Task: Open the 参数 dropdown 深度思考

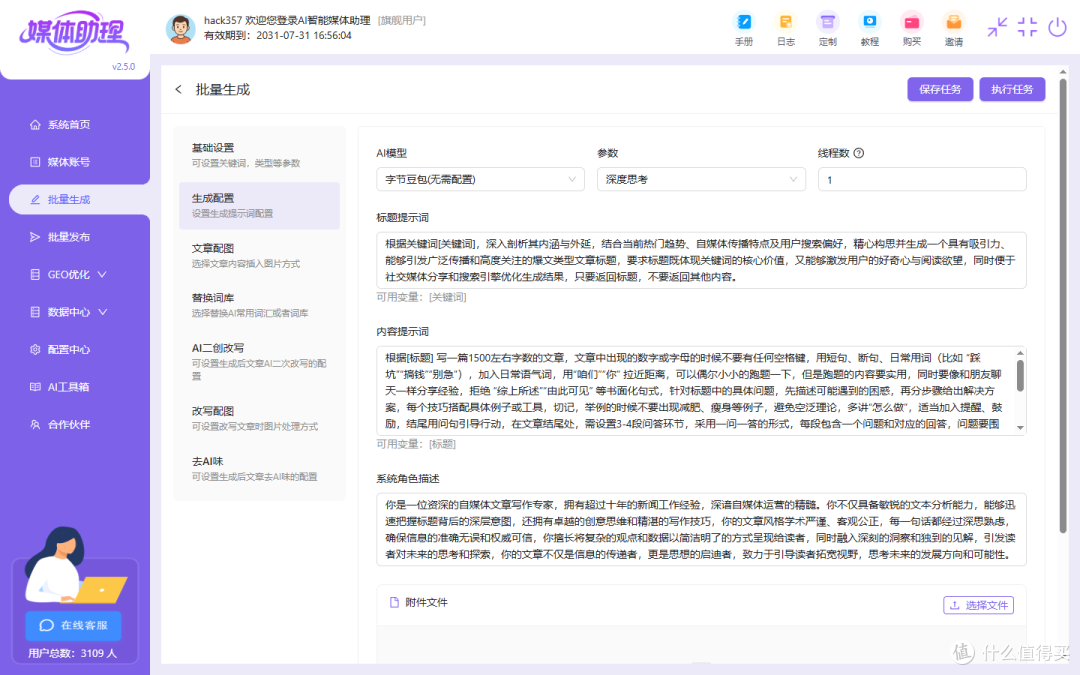Action: point(701,179)
